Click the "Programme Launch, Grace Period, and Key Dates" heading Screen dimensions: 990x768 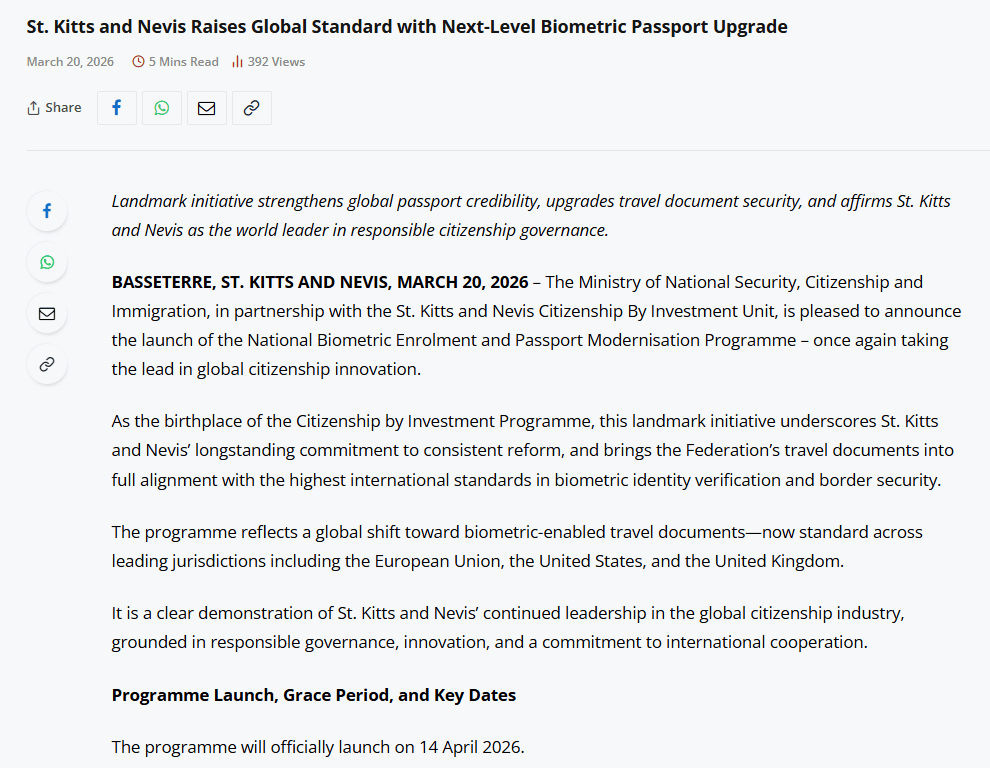pos(314,695)
